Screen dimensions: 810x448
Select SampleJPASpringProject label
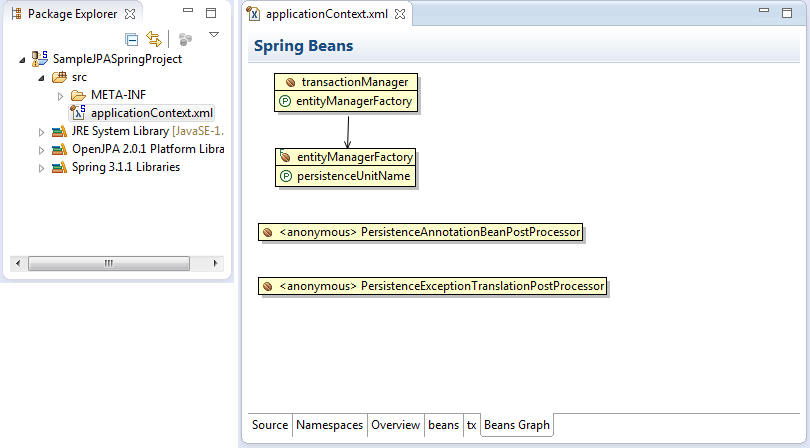coord(117,59)
